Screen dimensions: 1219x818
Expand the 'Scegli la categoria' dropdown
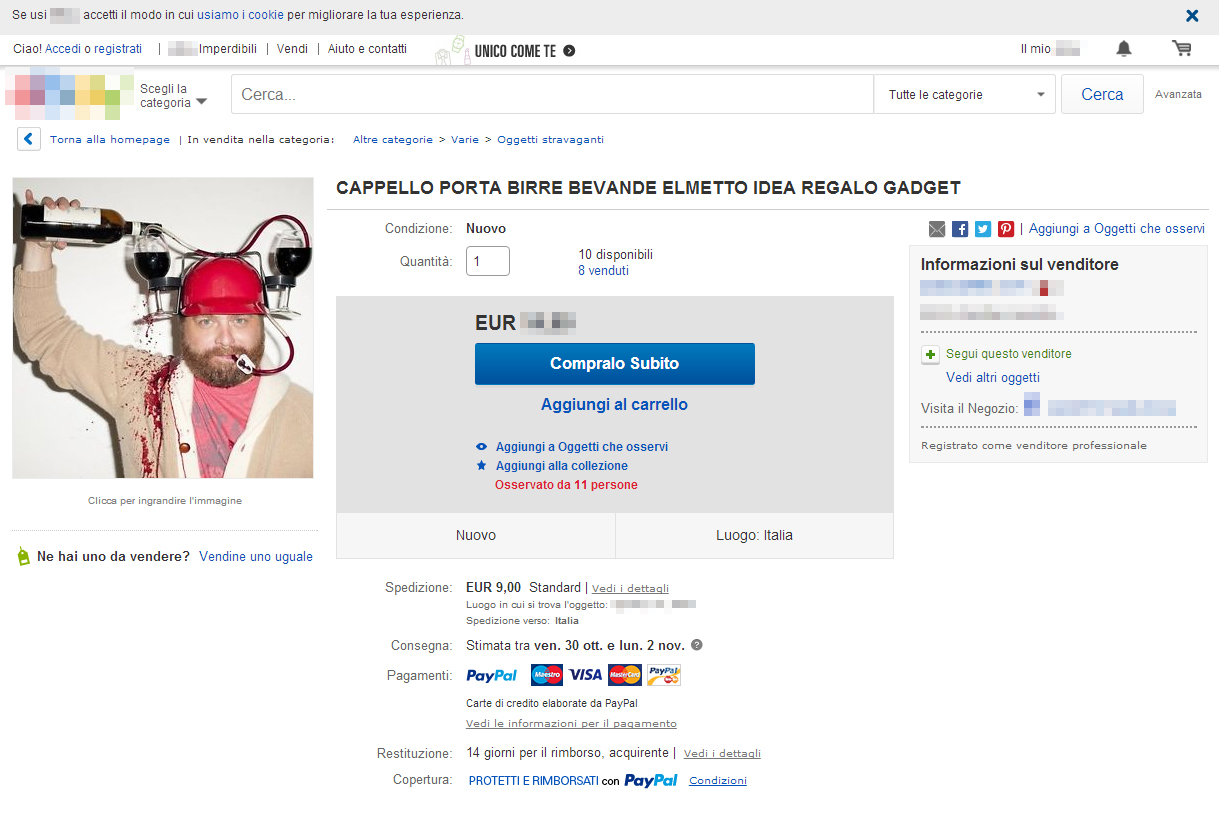click(x=173, y=96)
